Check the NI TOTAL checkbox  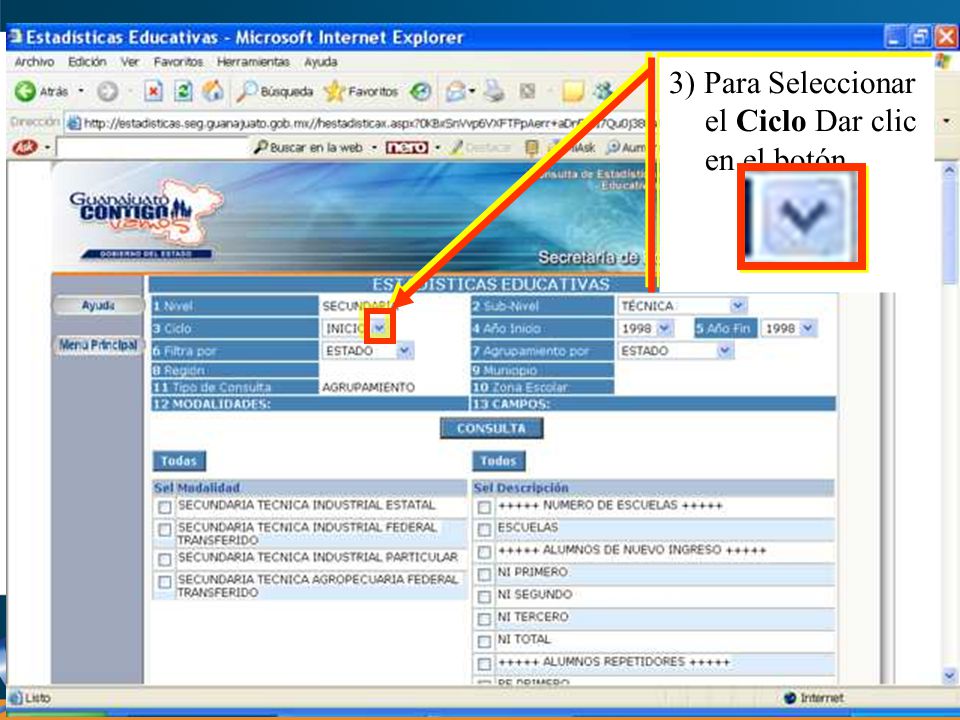[484, 642]
